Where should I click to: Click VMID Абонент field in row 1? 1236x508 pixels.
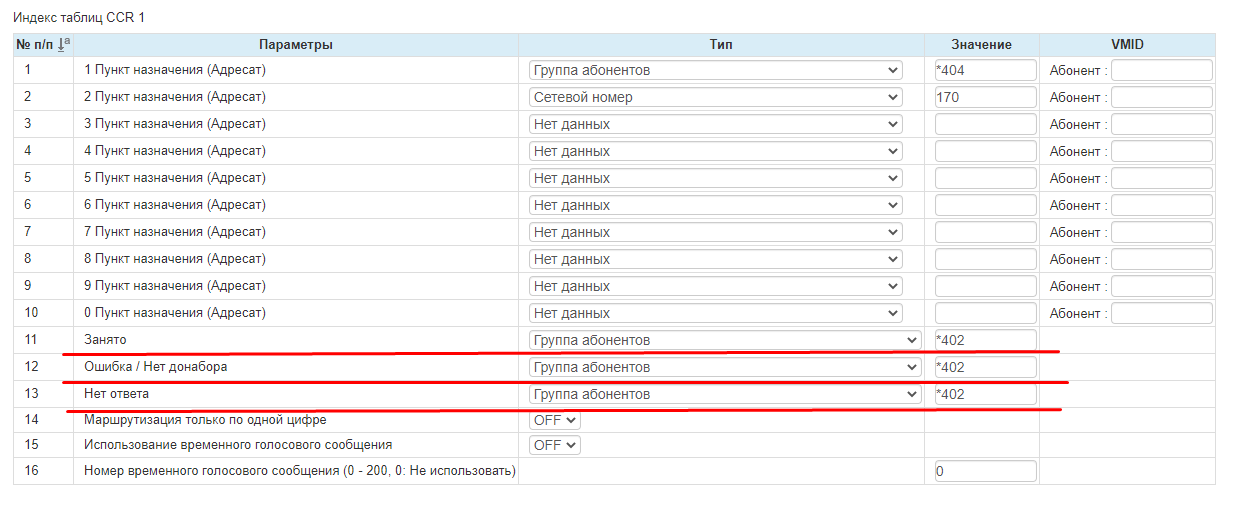pyautogui.click(x=1161, y=70)
